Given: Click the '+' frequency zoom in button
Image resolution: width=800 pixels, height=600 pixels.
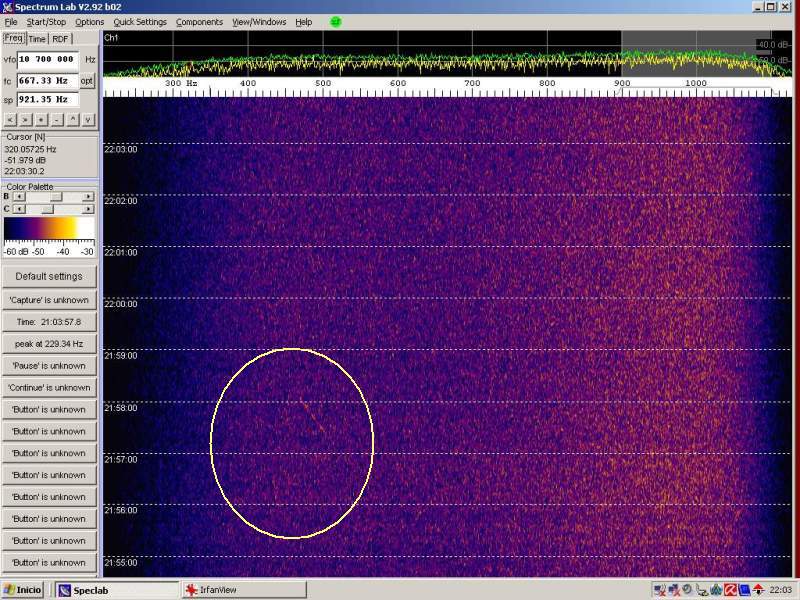Looking at the screenshot, I should 40,119.
